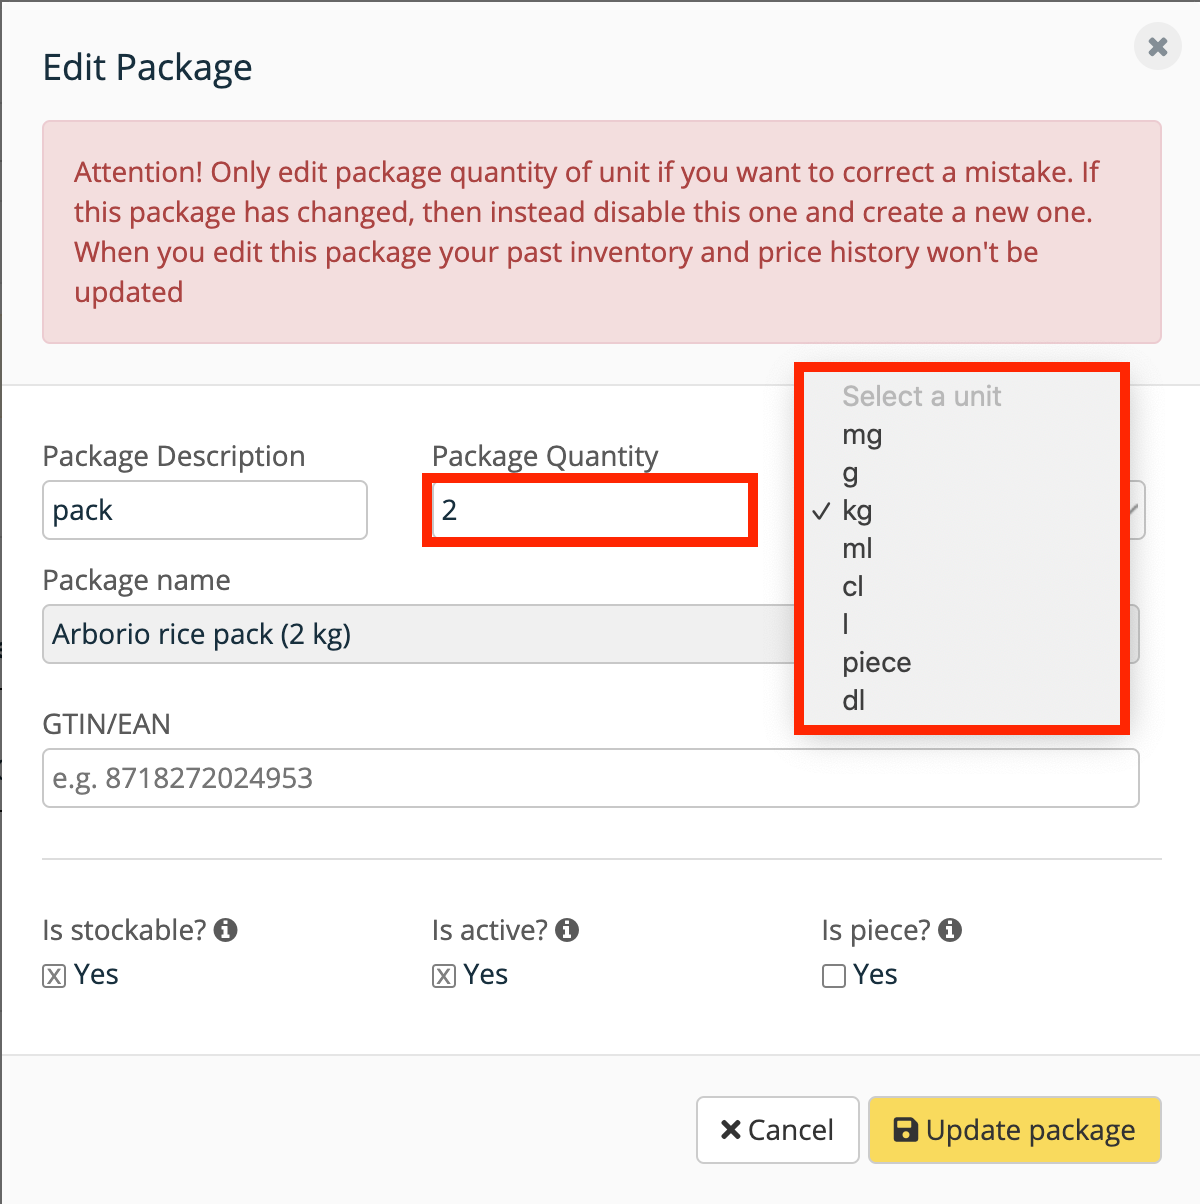Uncheck the Is active Yes checkbox

coord(444,976)
